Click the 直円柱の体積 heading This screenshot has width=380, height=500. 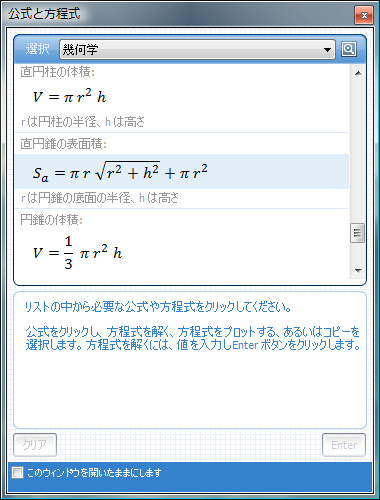click(x=57, y=72)
